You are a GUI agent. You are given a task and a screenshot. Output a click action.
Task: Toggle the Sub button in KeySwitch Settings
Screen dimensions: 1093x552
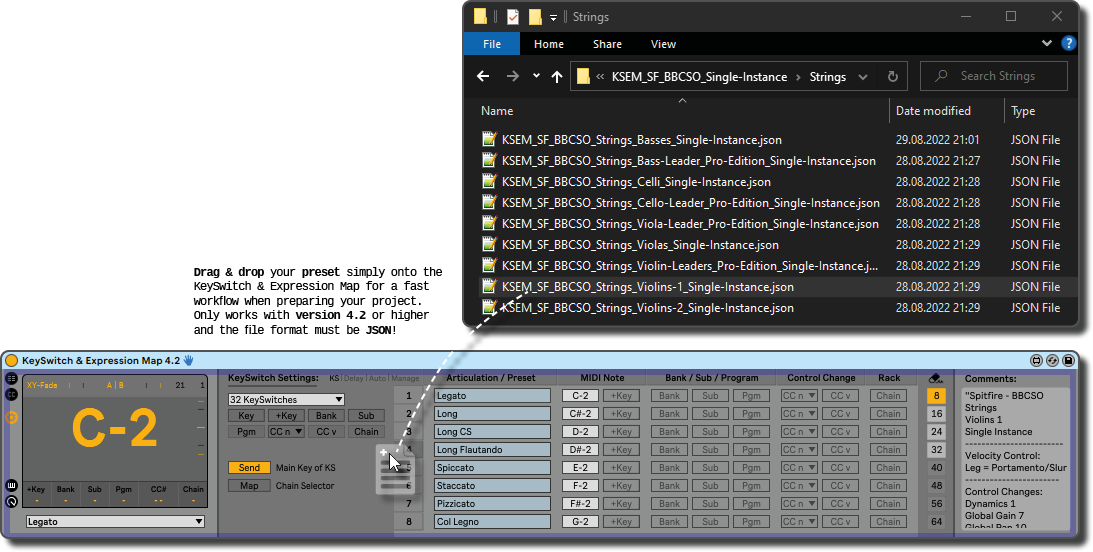[x=366, y=415]
